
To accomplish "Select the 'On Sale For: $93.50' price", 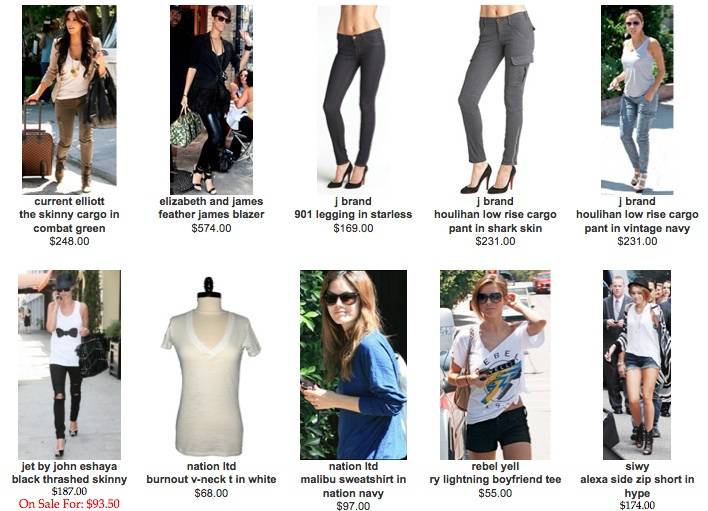I will 69,504.
